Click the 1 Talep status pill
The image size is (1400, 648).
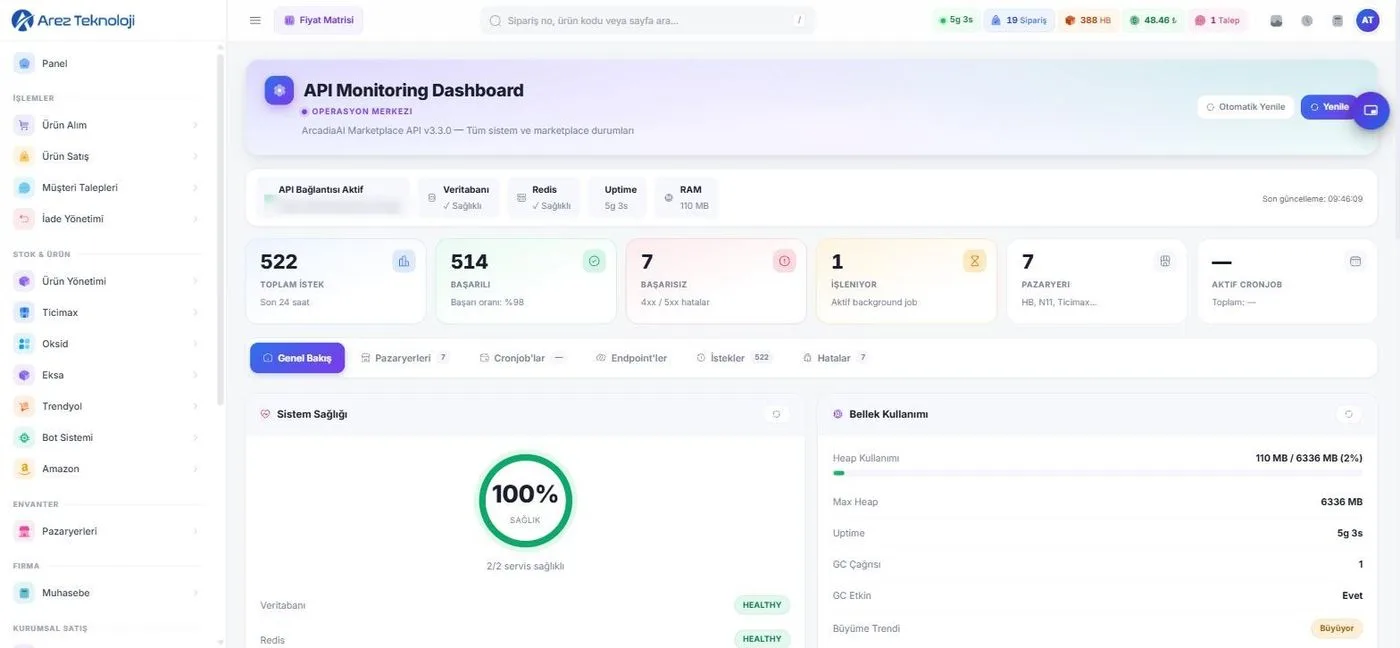[1217, 20]
